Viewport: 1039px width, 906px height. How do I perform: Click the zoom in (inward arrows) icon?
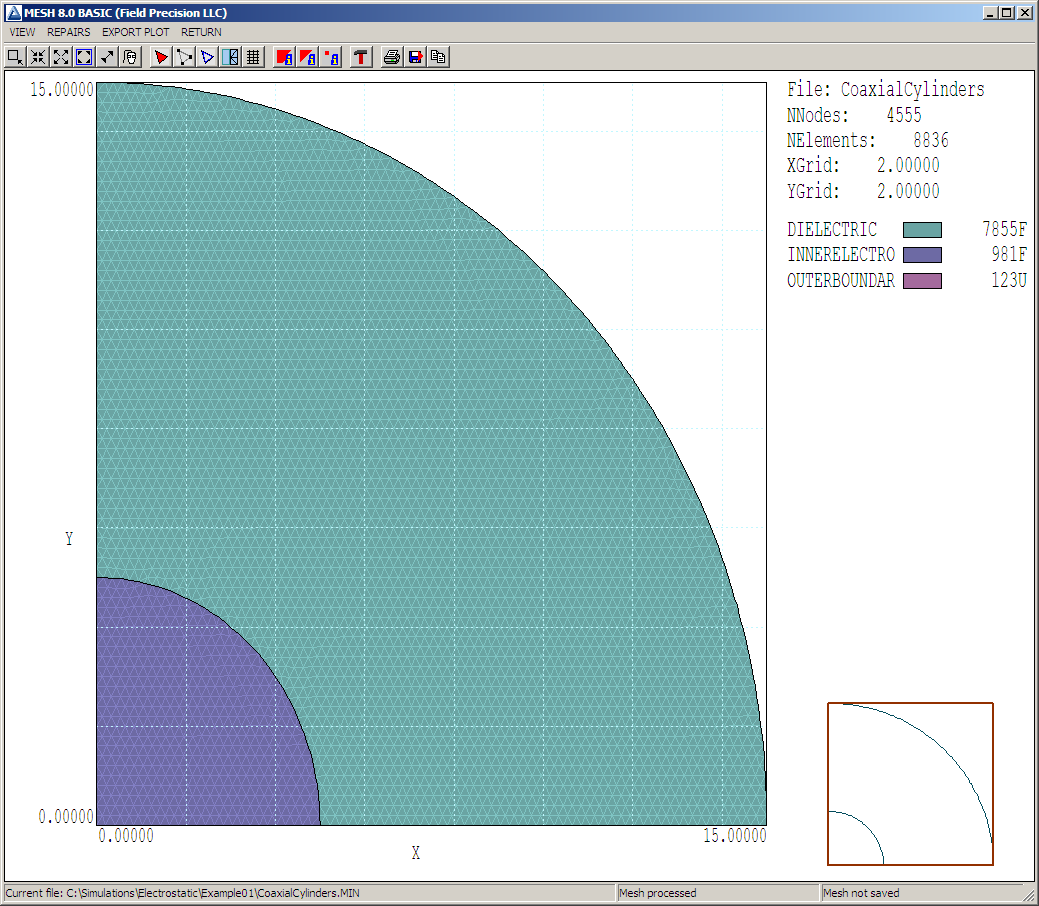tap(38, 57)
